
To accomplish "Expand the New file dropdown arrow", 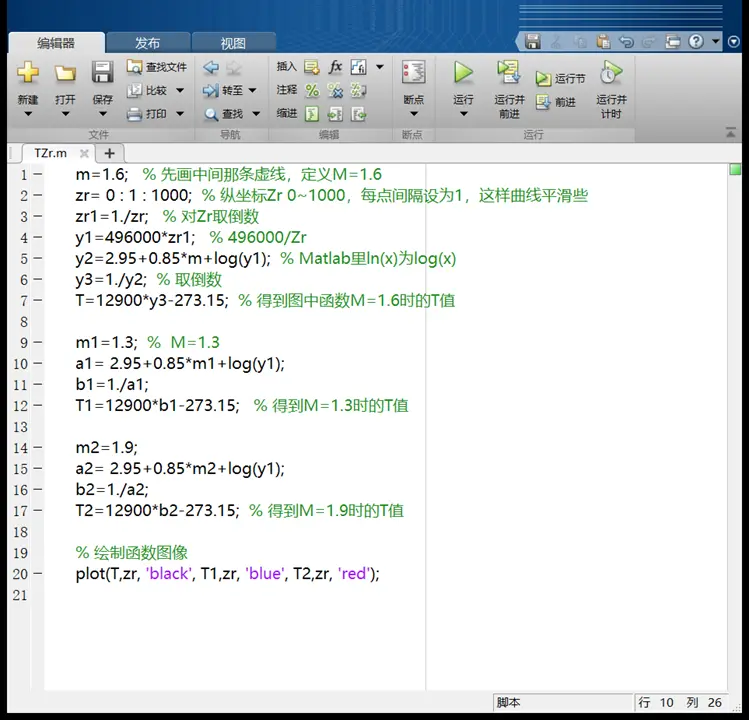I will point(28,114).
